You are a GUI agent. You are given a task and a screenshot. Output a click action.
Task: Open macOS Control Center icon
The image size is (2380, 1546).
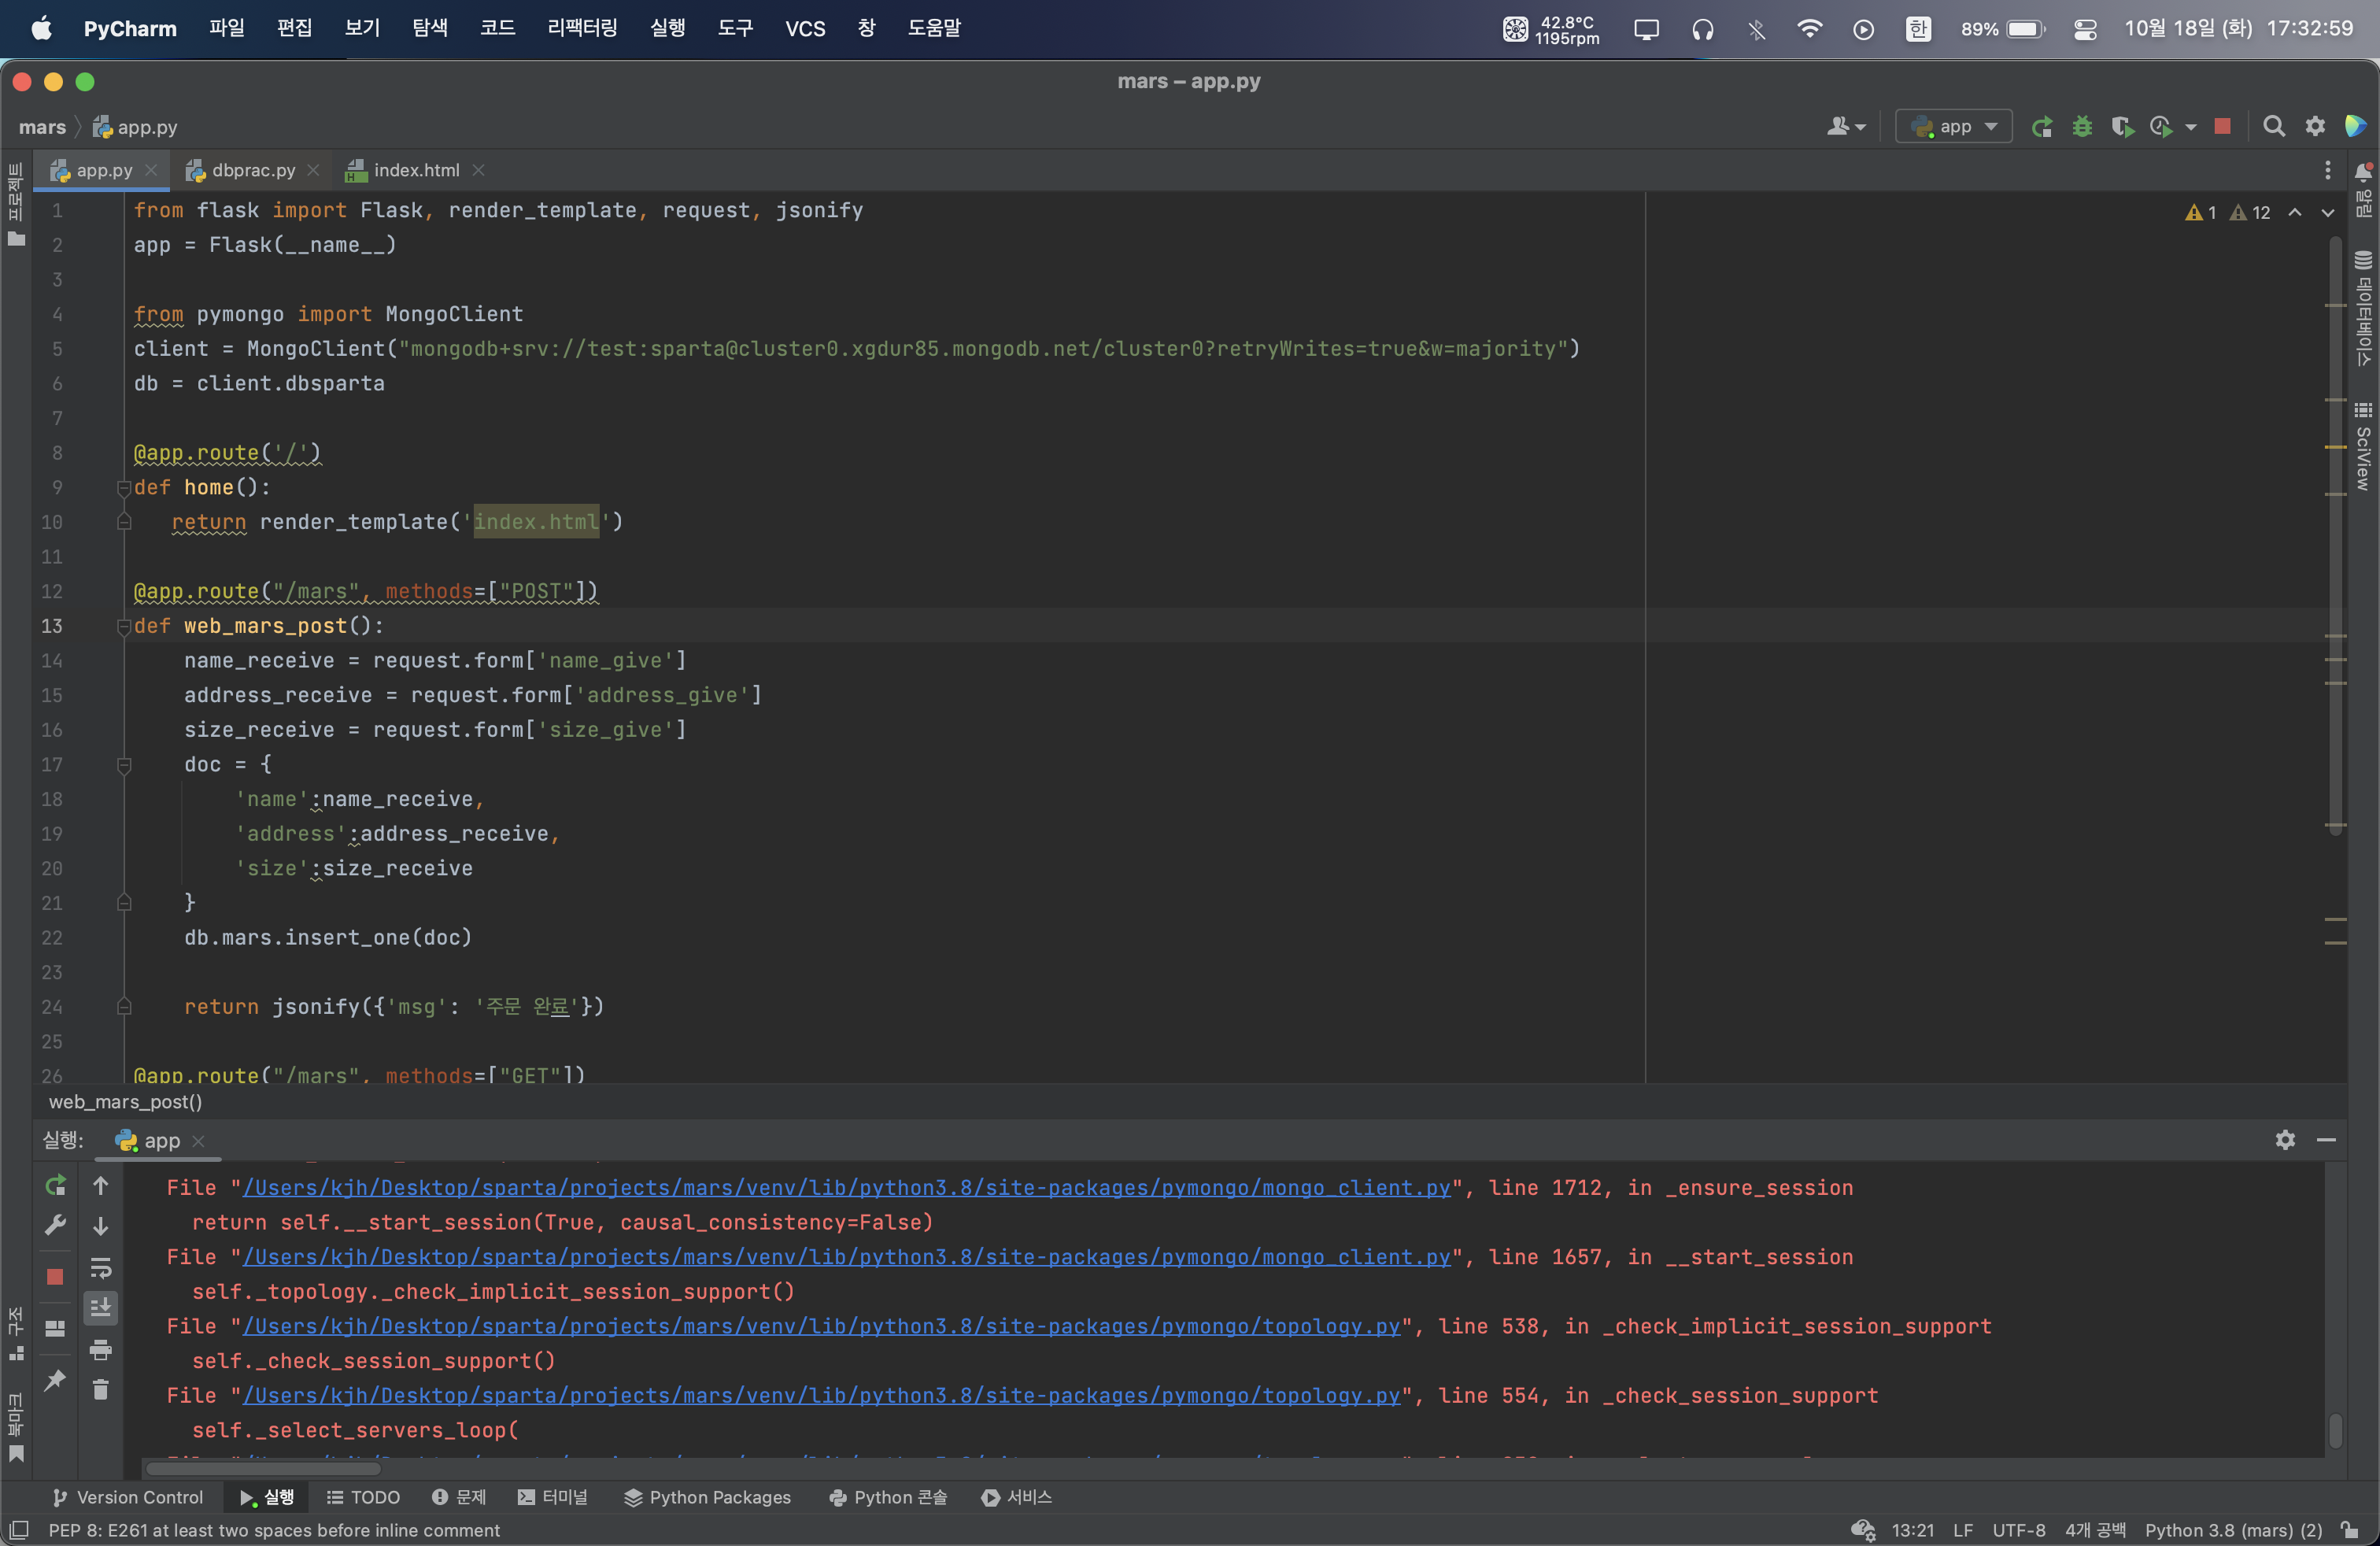(x=2085, y=29)
